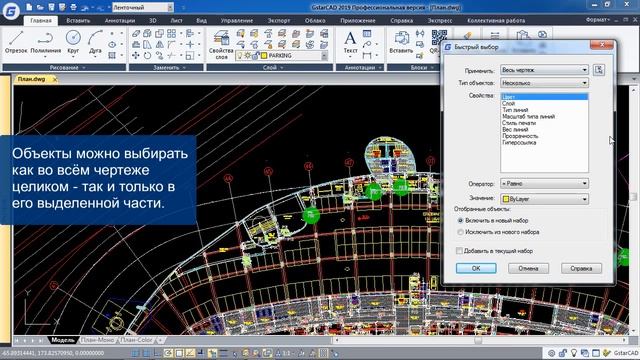Viewport: 640px width, 360px height.
Task: Switch to the Экспорт ribbon tab
Action: [x=279, y=20]
